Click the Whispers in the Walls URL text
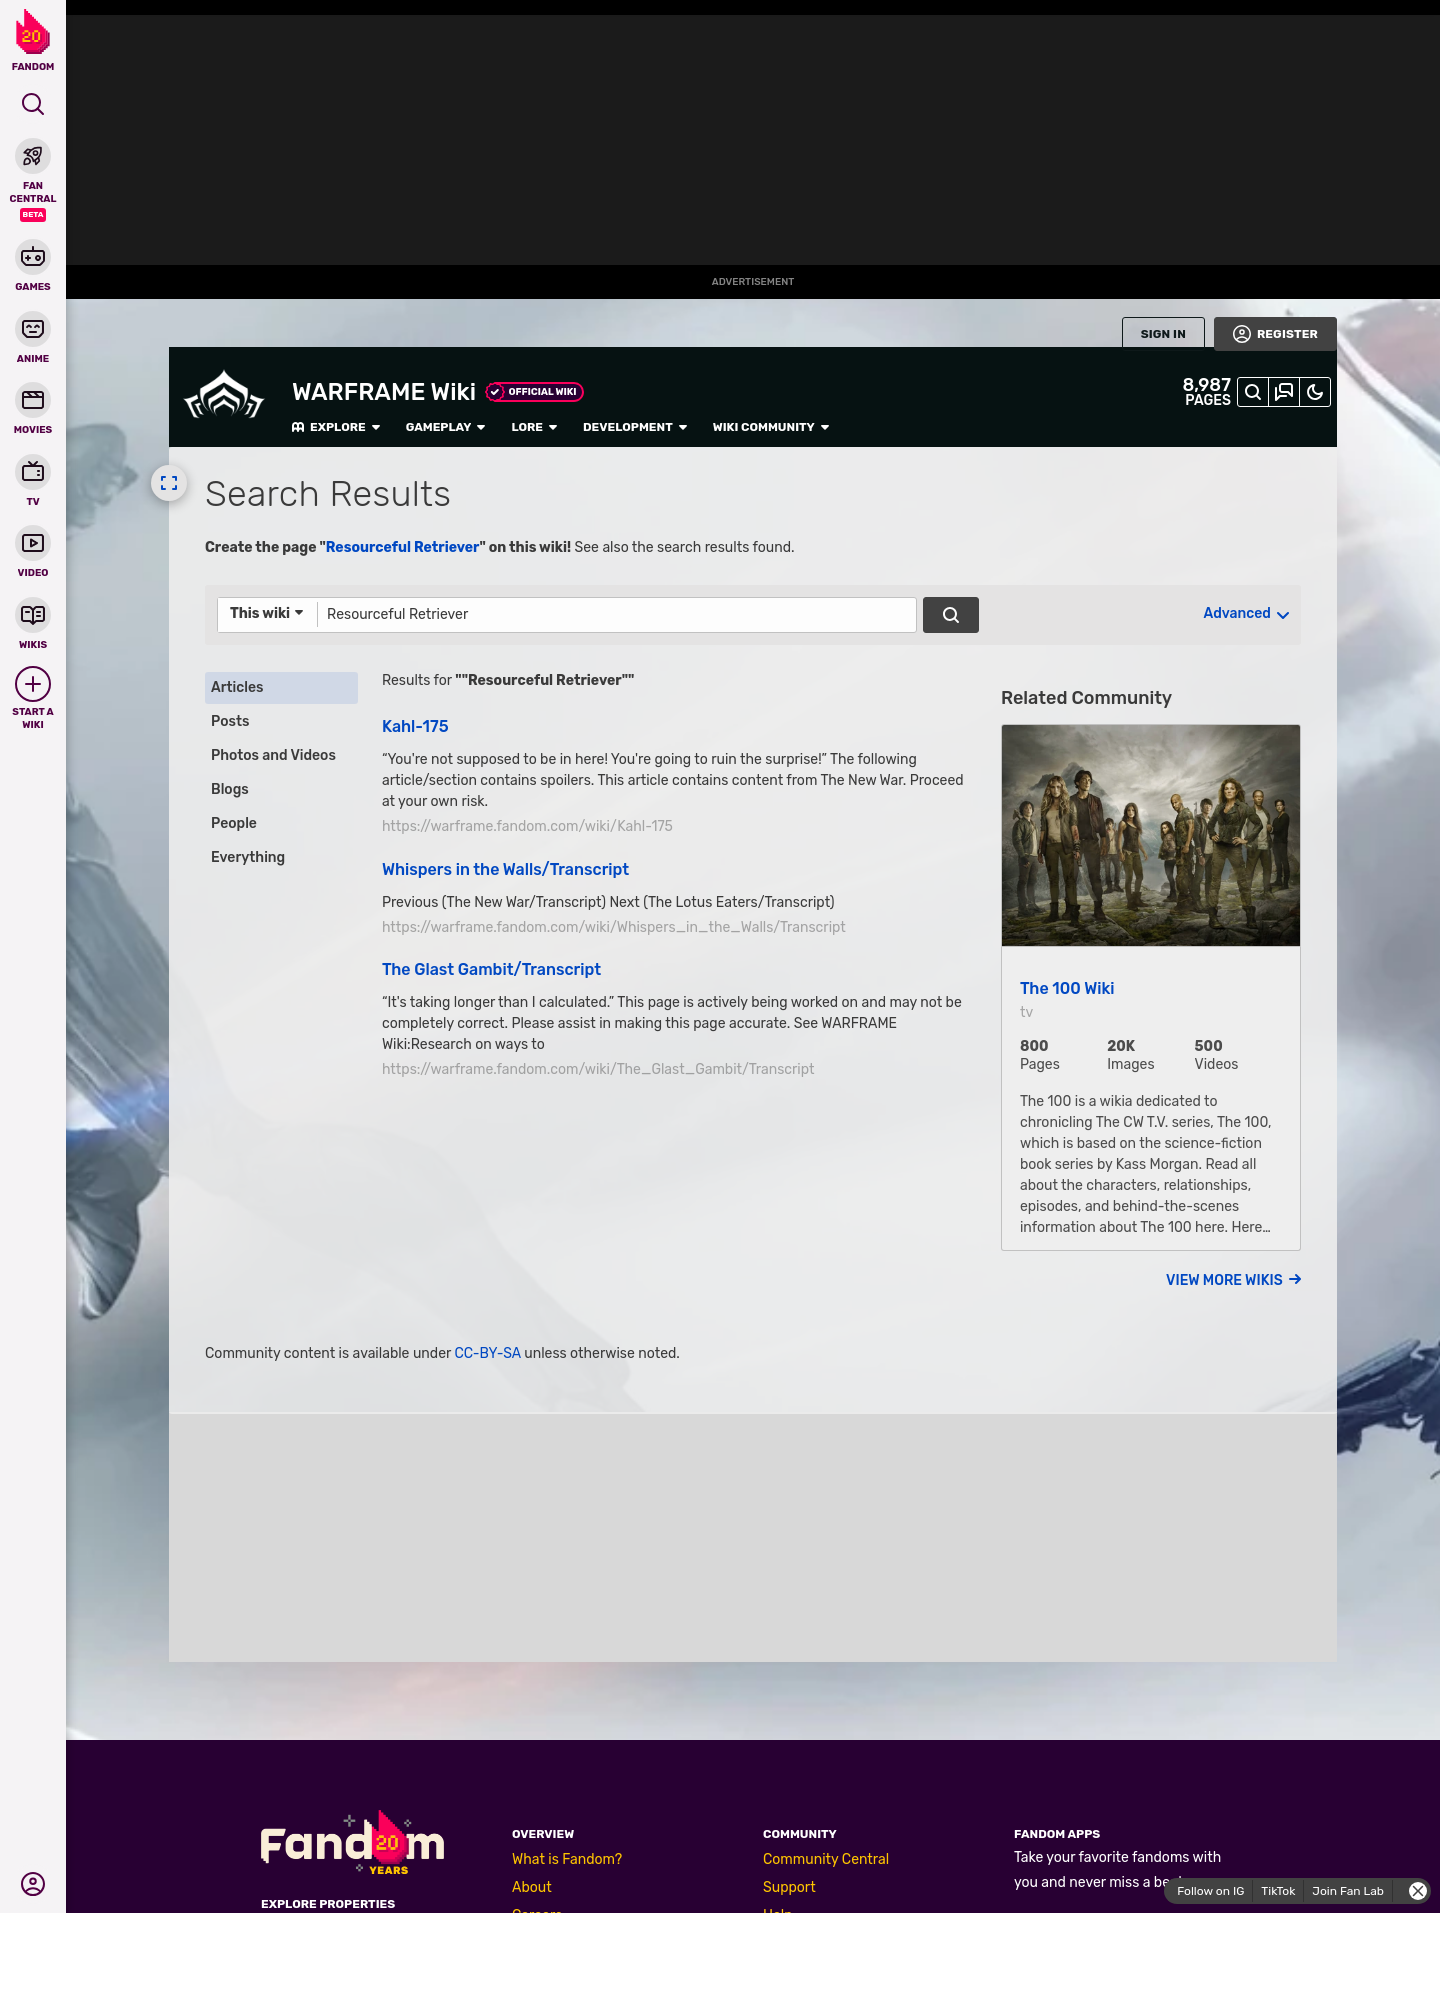1440x2000 pixels. point(614,927)
